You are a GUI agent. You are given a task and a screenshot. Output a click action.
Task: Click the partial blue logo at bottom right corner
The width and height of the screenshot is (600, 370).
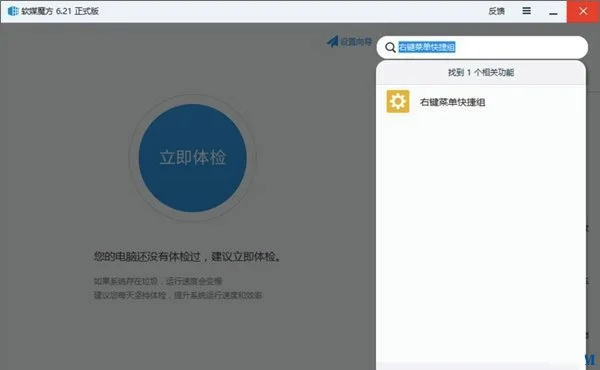(591, 359)
